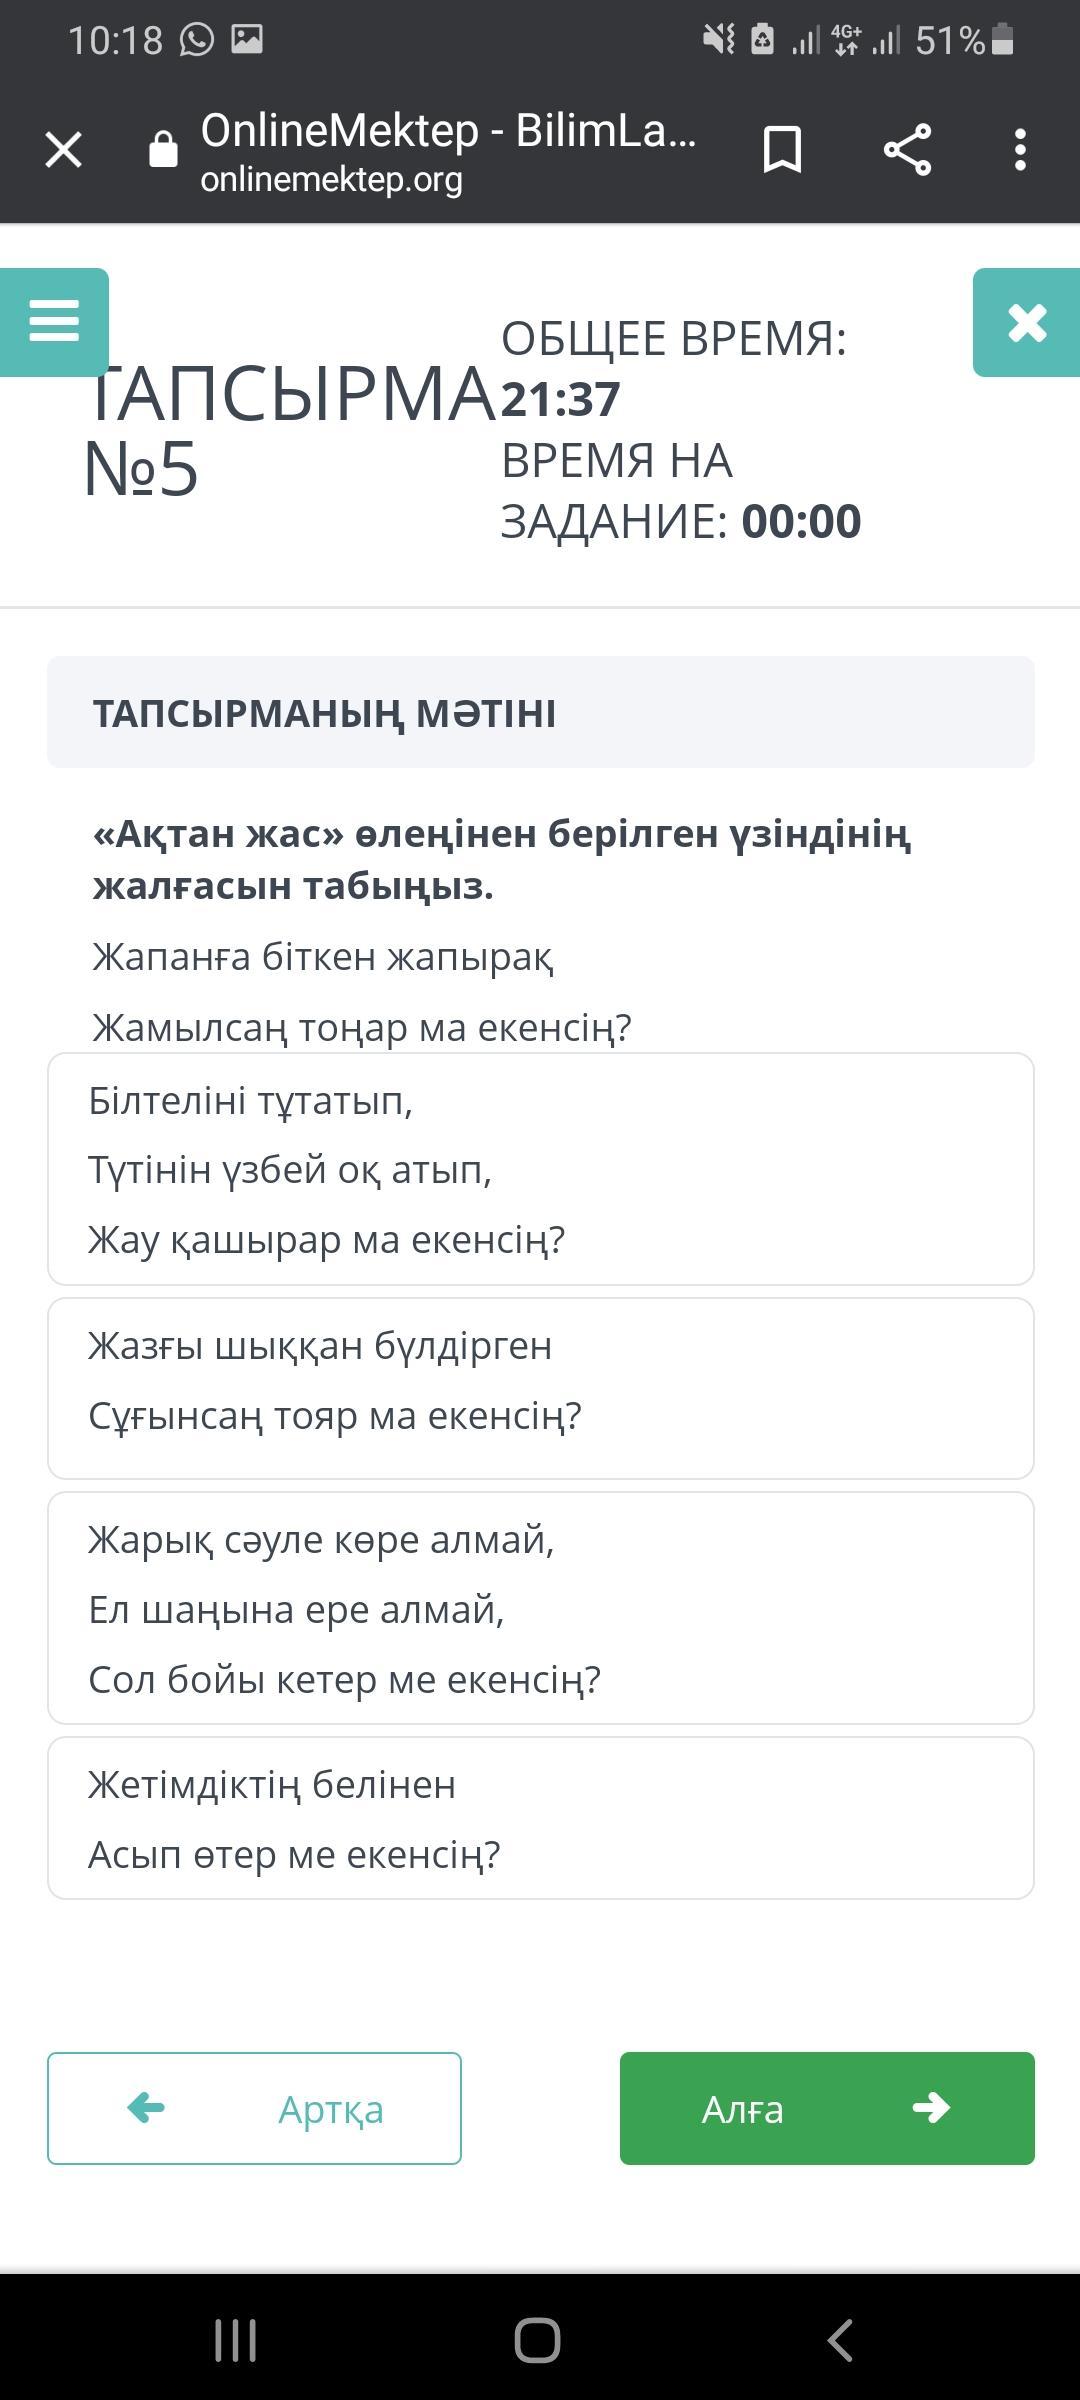Select answer Жетімдіктің белінен
The image size is (1080, 2400).
coord(541,1818)
